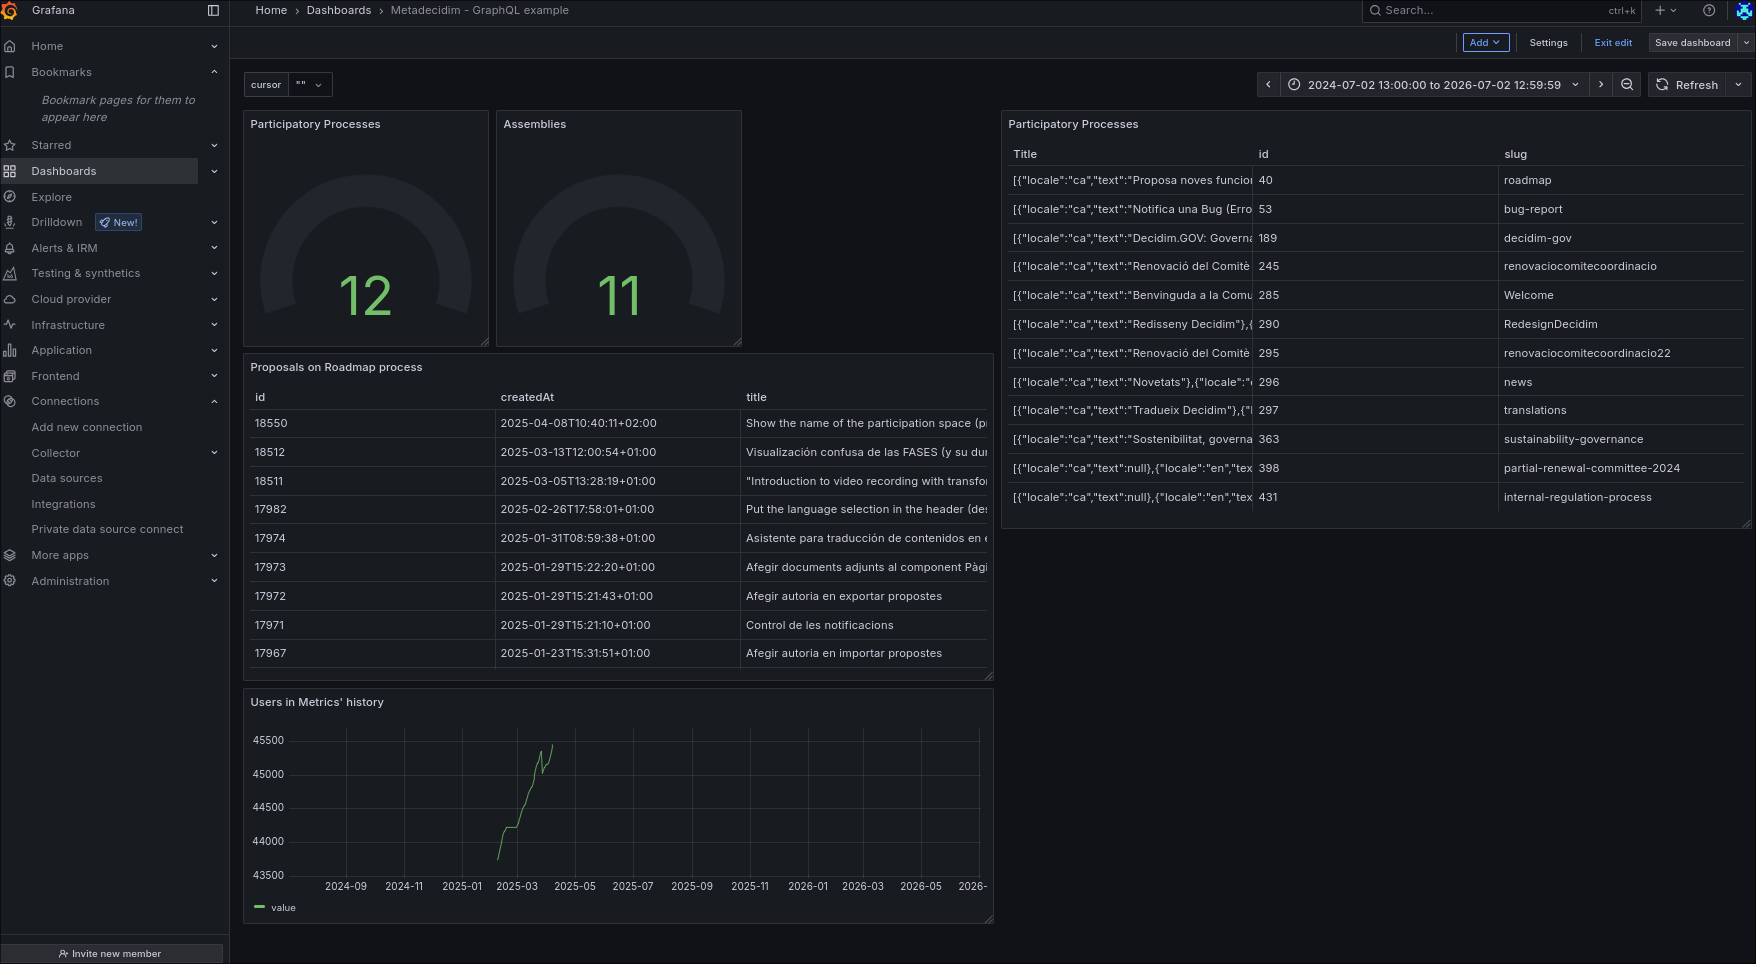Open Alerts & IRM
The width and height of the screenshot is (1756, 964).
63,248
